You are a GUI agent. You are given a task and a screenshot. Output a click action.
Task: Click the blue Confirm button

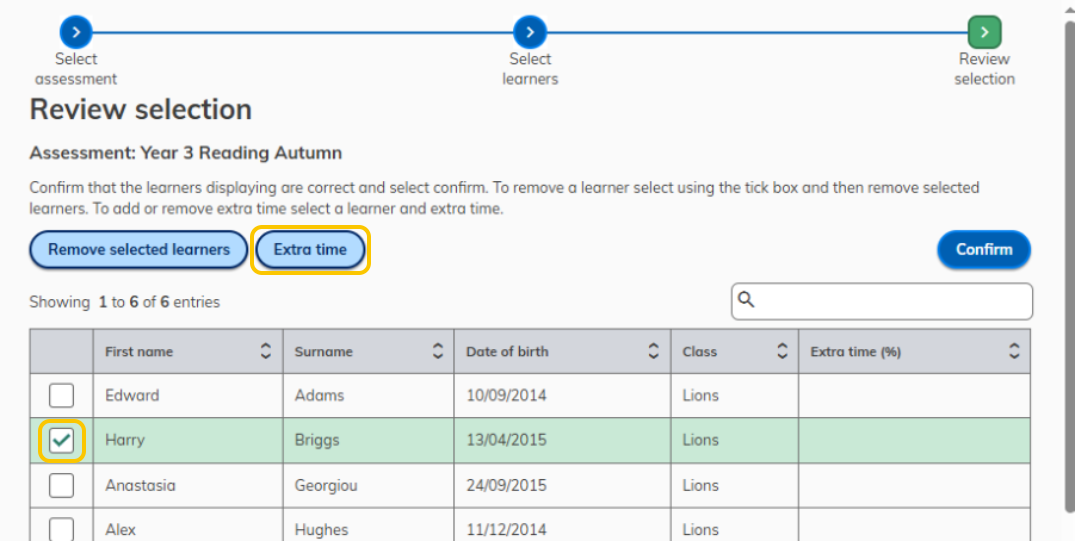(984, 250)
